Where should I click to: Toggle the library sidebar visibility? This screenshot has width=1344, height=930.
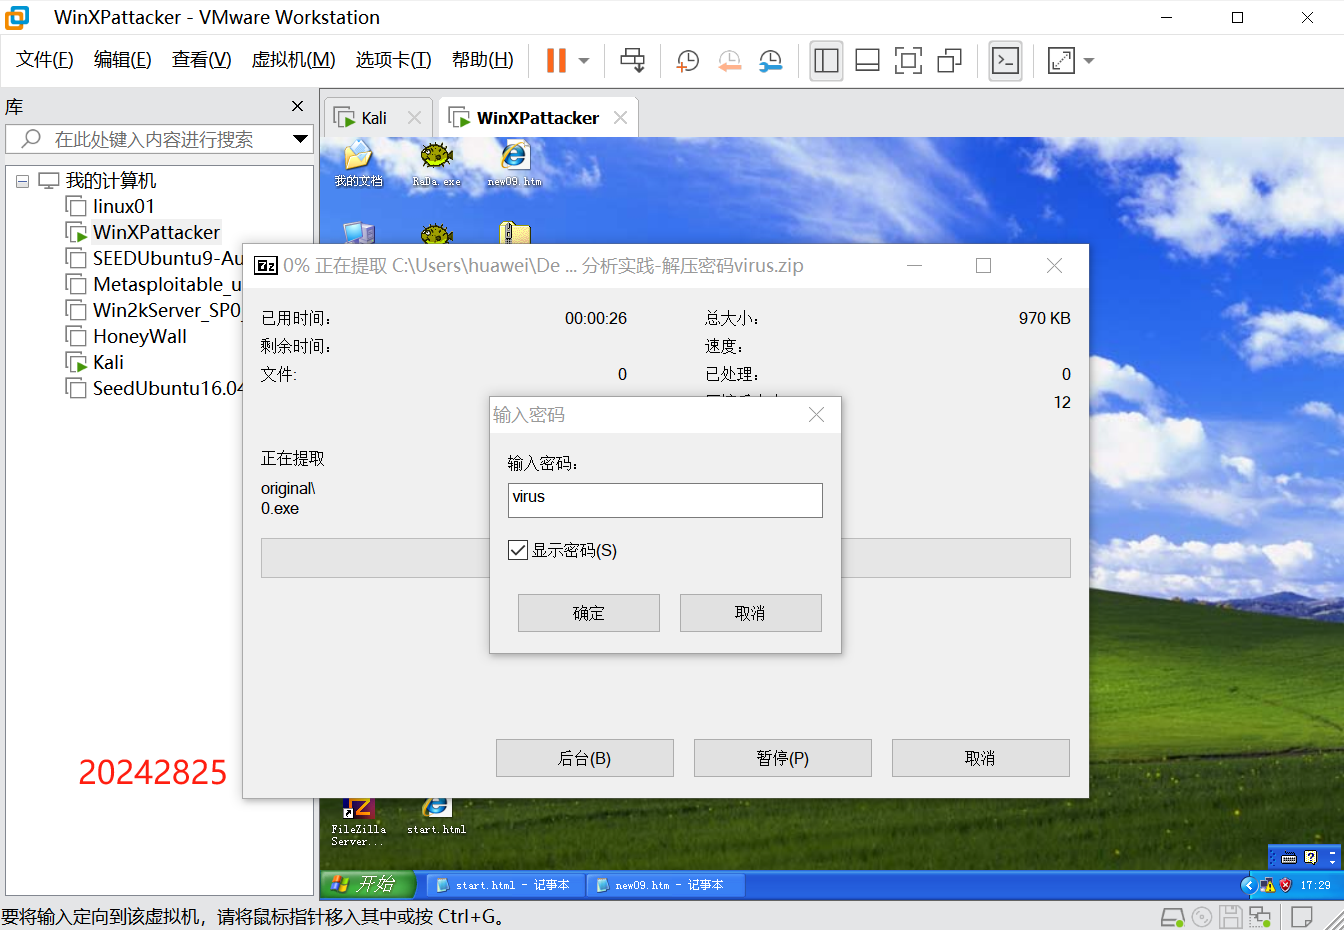pyautogui.click(x=826, y=61)
